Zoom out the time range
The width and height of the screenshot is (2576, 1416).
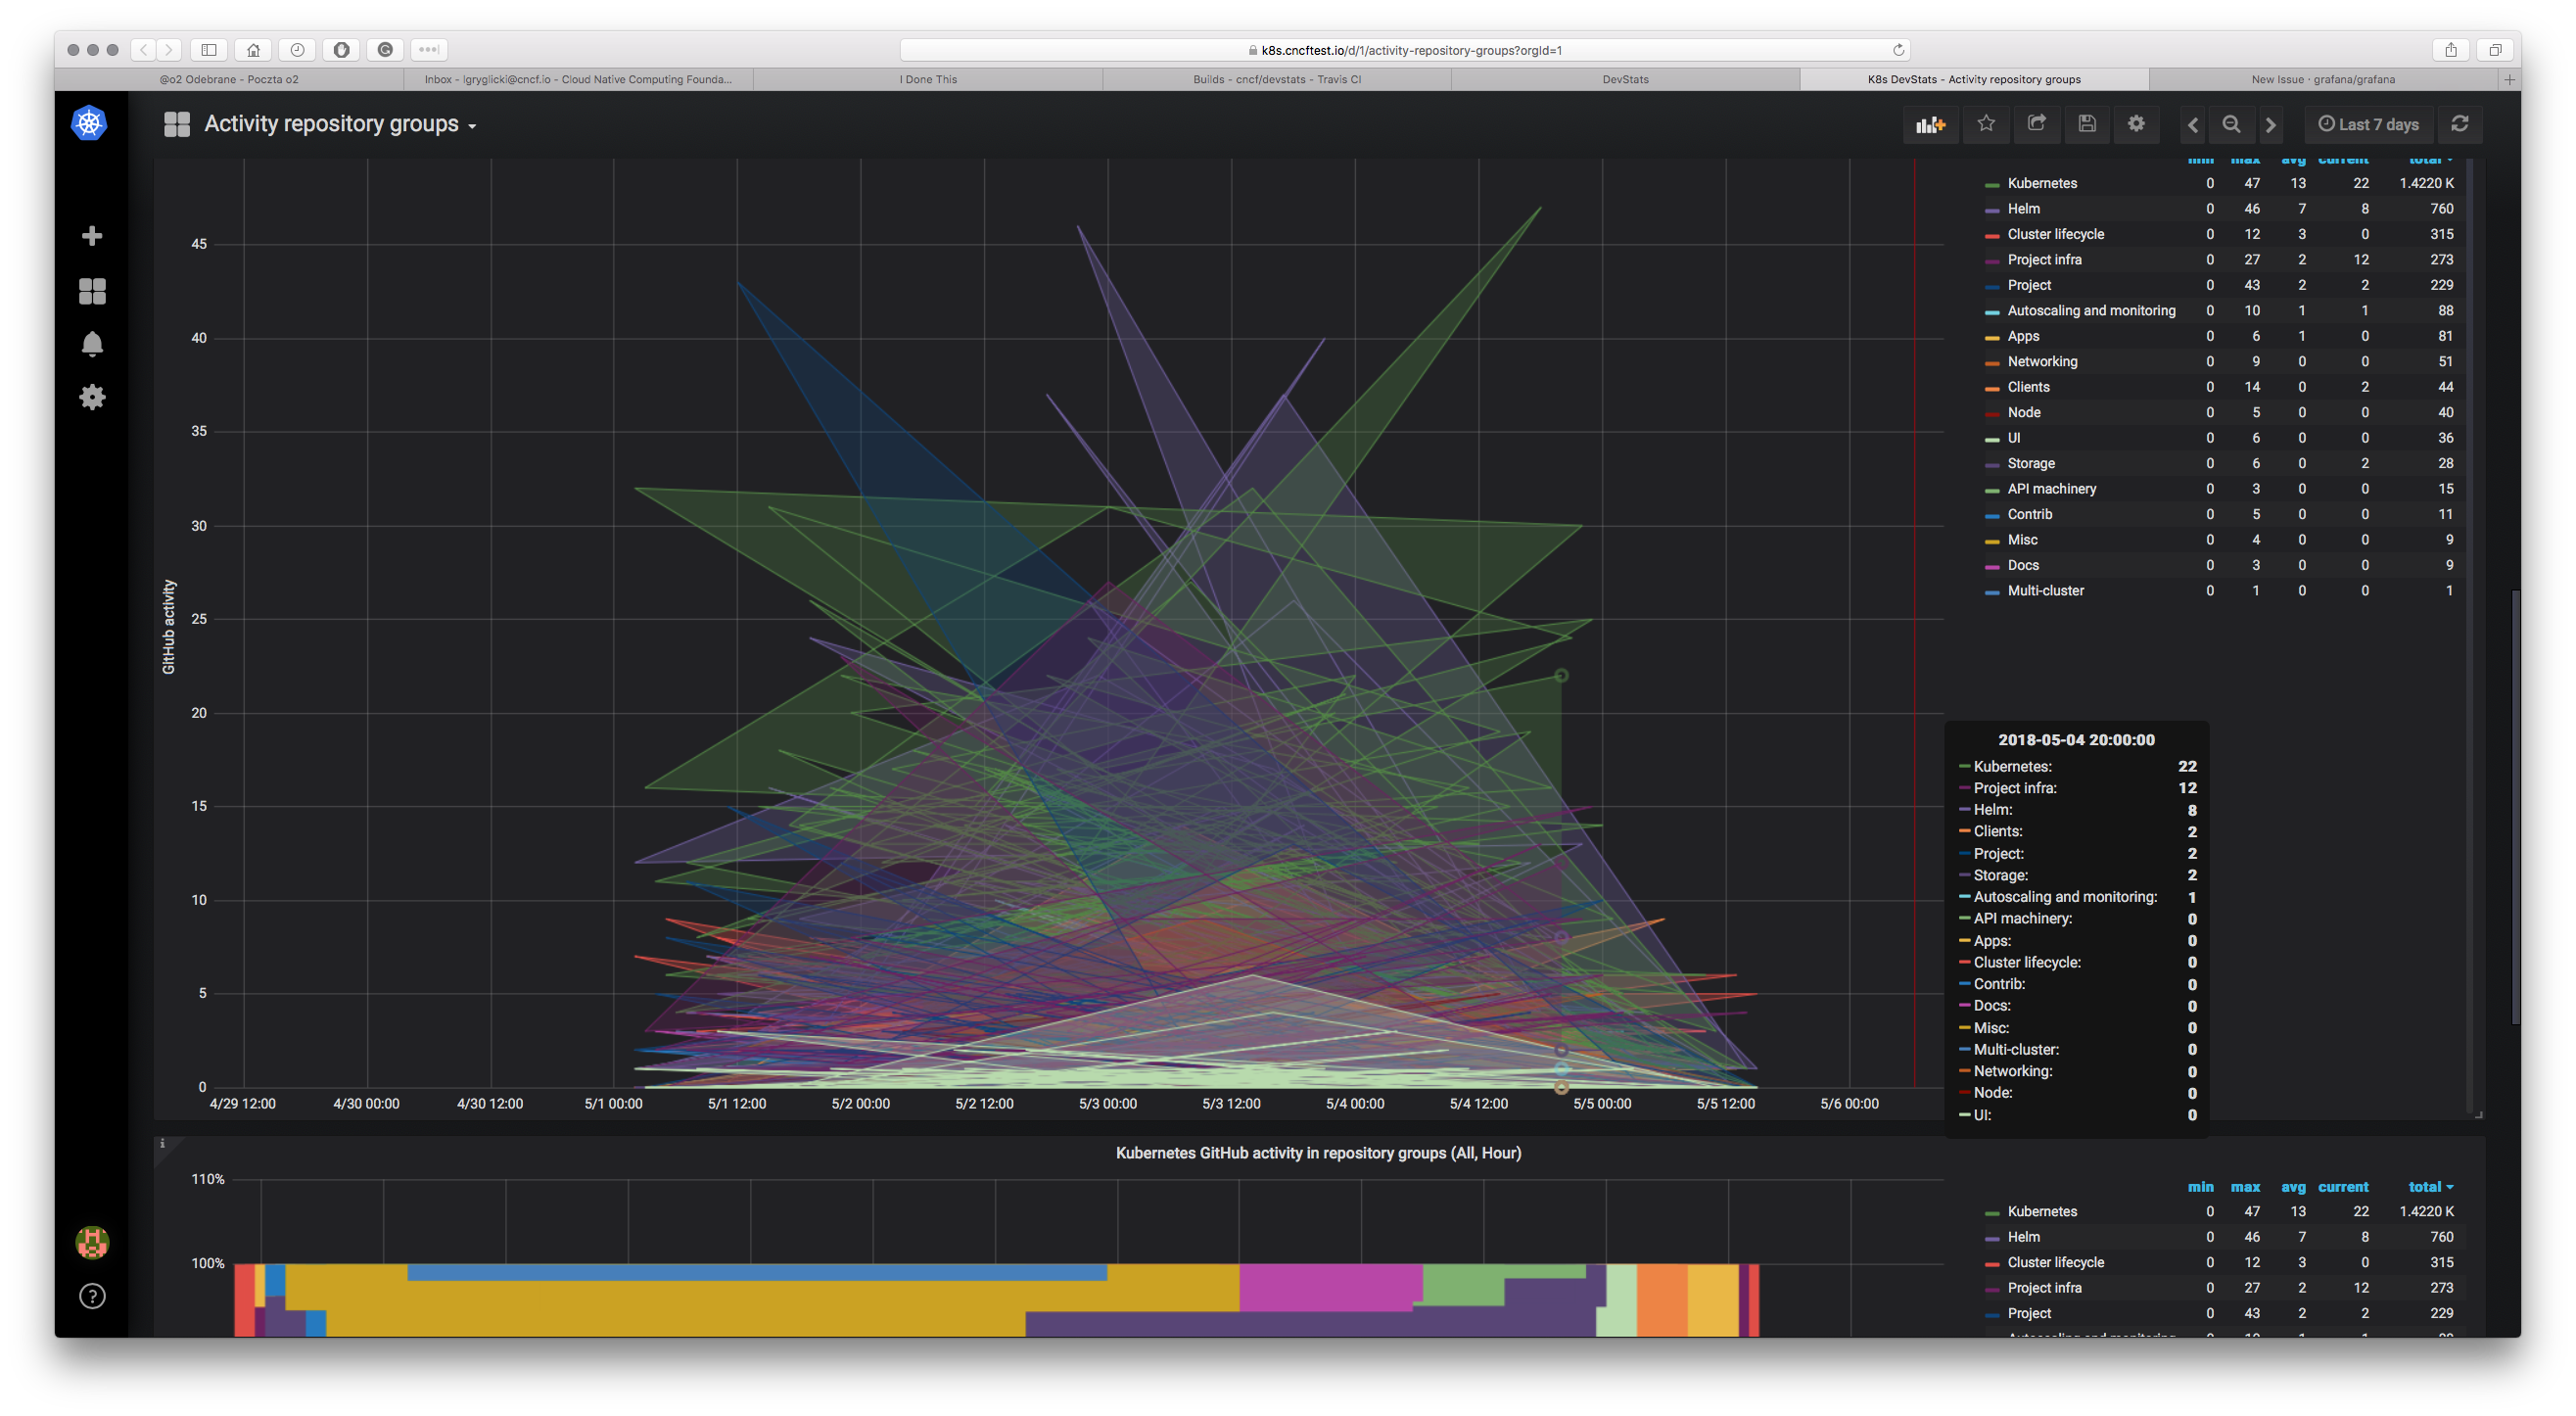(2231, 124)
